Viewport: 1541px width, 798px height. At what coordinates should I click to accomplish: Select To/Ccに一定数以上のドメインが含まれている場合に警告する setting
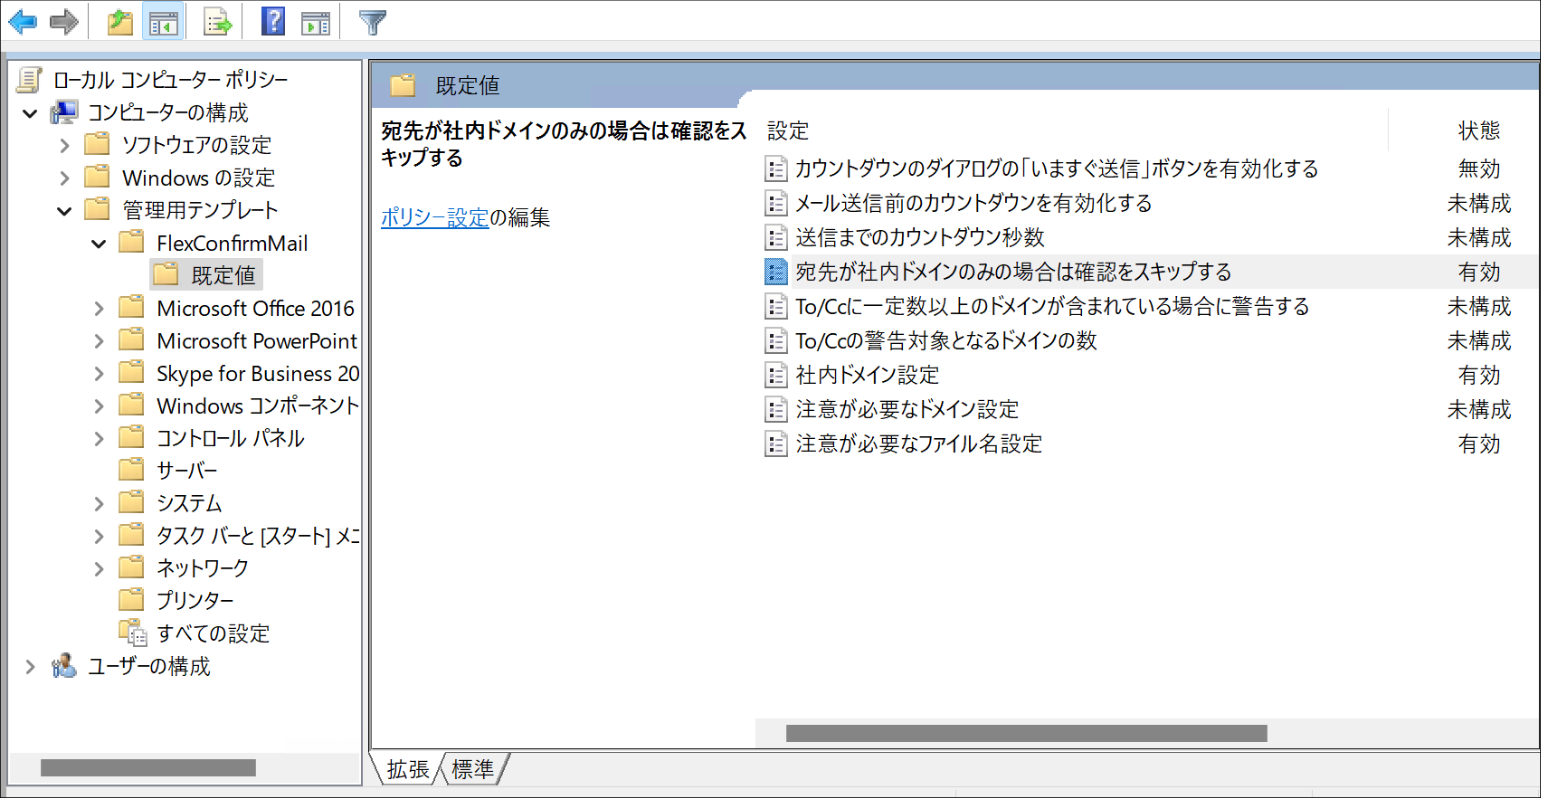pyautogui.click(x=1052, y=306)
